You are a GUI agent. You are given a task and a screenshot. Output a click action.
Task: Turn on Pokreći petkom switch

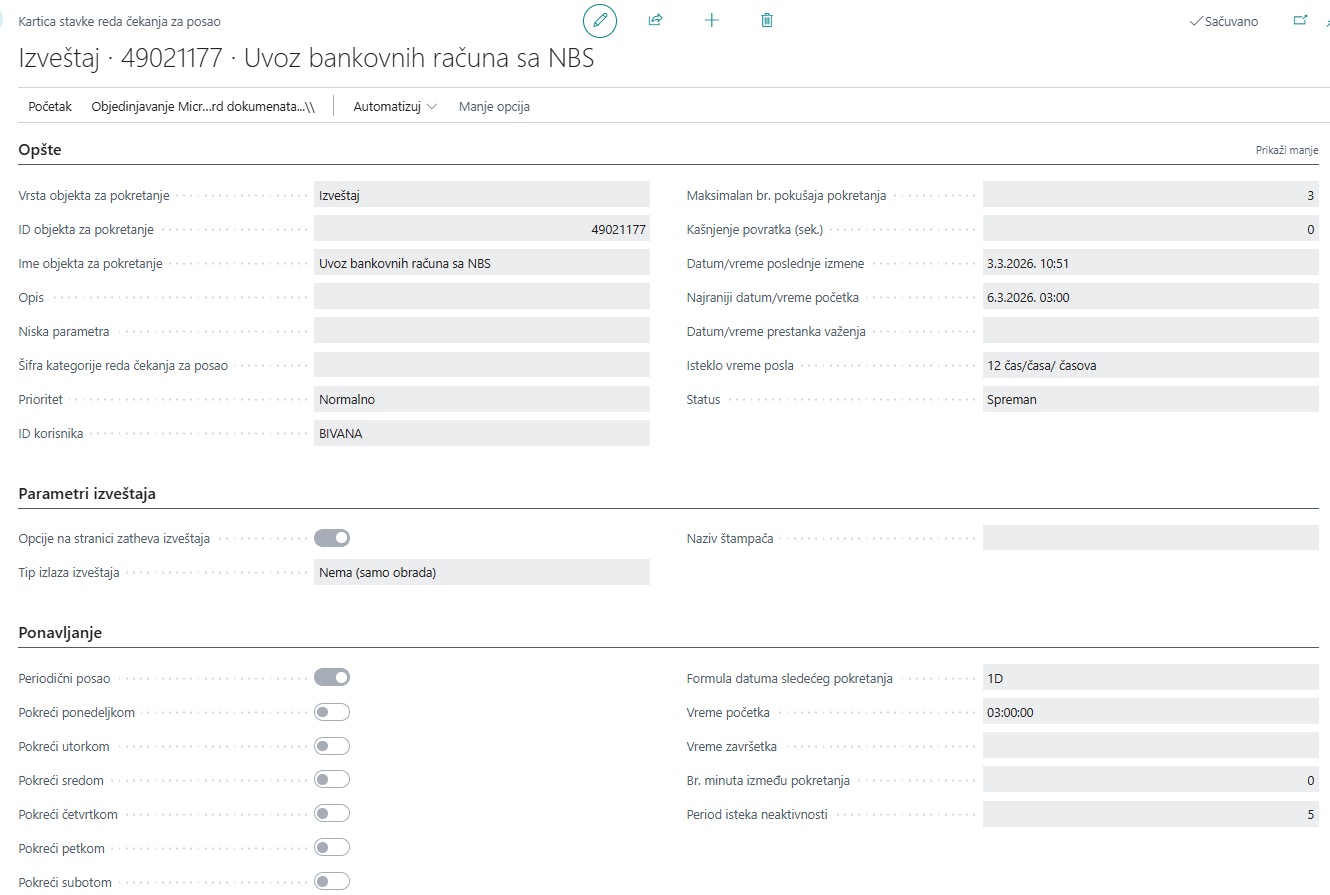coord(332,848)
